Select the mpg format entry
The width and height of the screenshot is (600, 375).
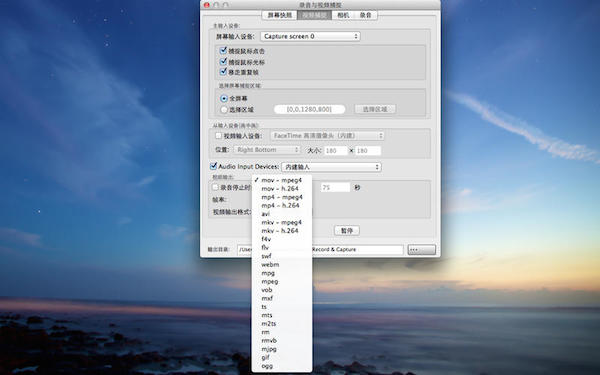(282, 273)
